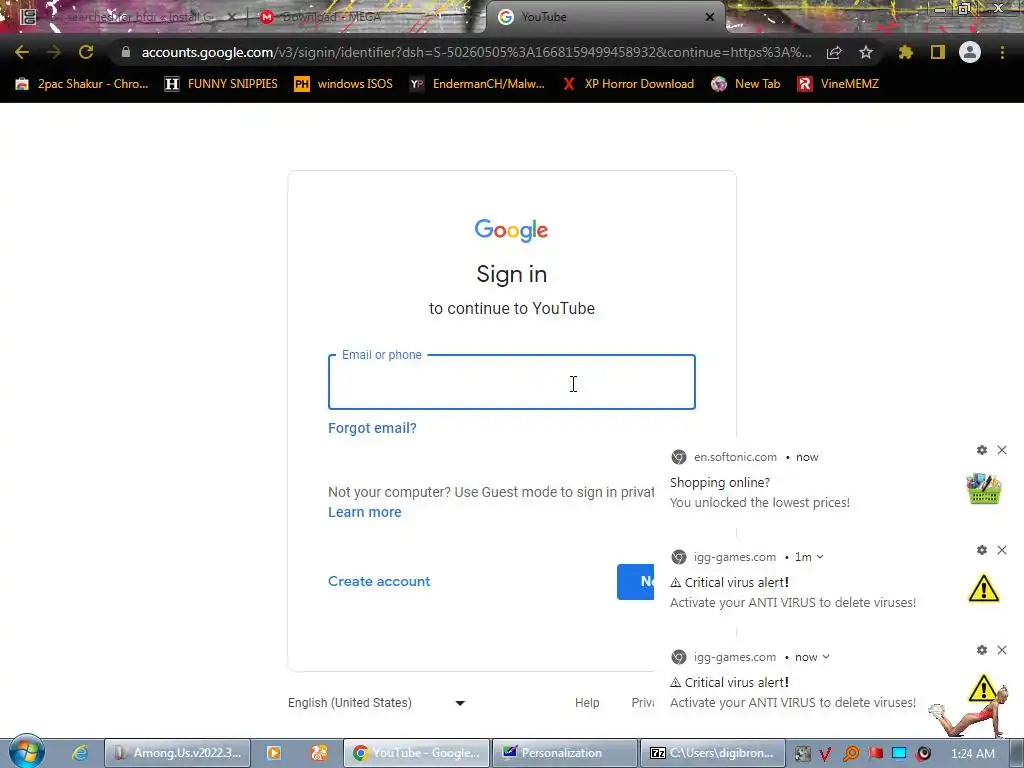Open the media player taskbar icon
The width and height of the screenshot is (1024, 768).
(x=274, y=753)
